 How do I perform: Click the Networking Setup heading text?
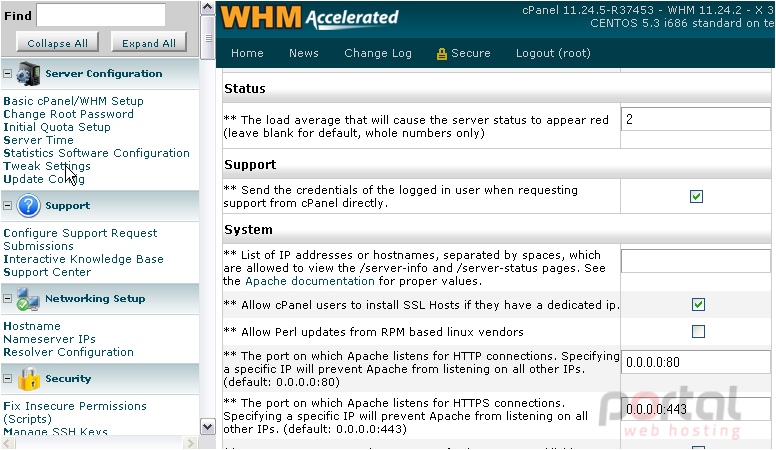click(95, 299)
